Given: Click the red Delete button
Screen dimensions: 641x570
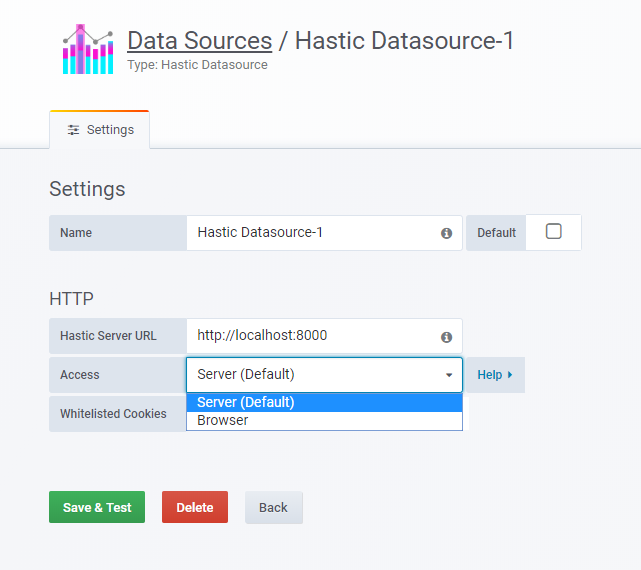Looking at the screenshot, I should tap(195, 507).
